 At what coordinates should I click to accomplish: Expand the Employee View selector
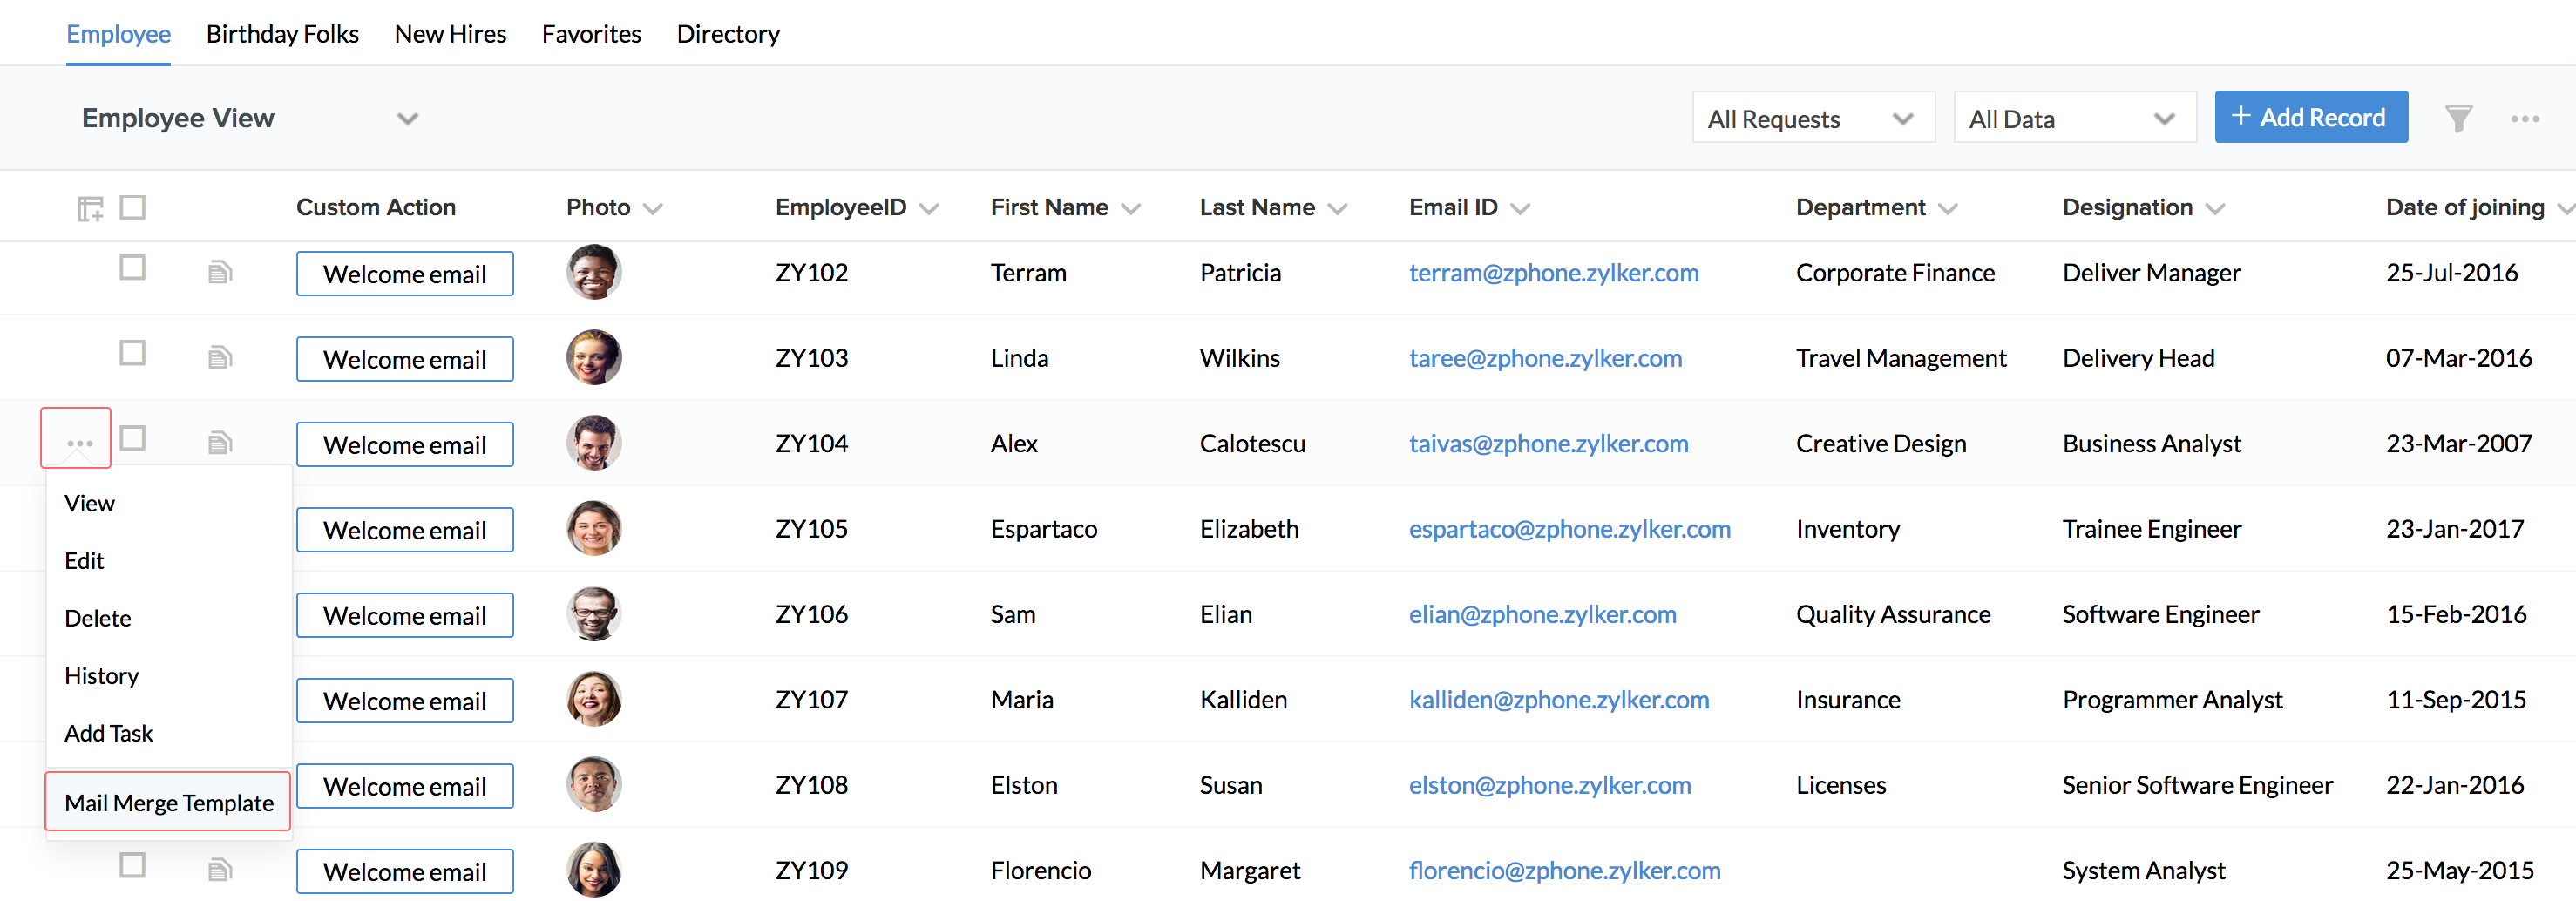pos(407,119)
